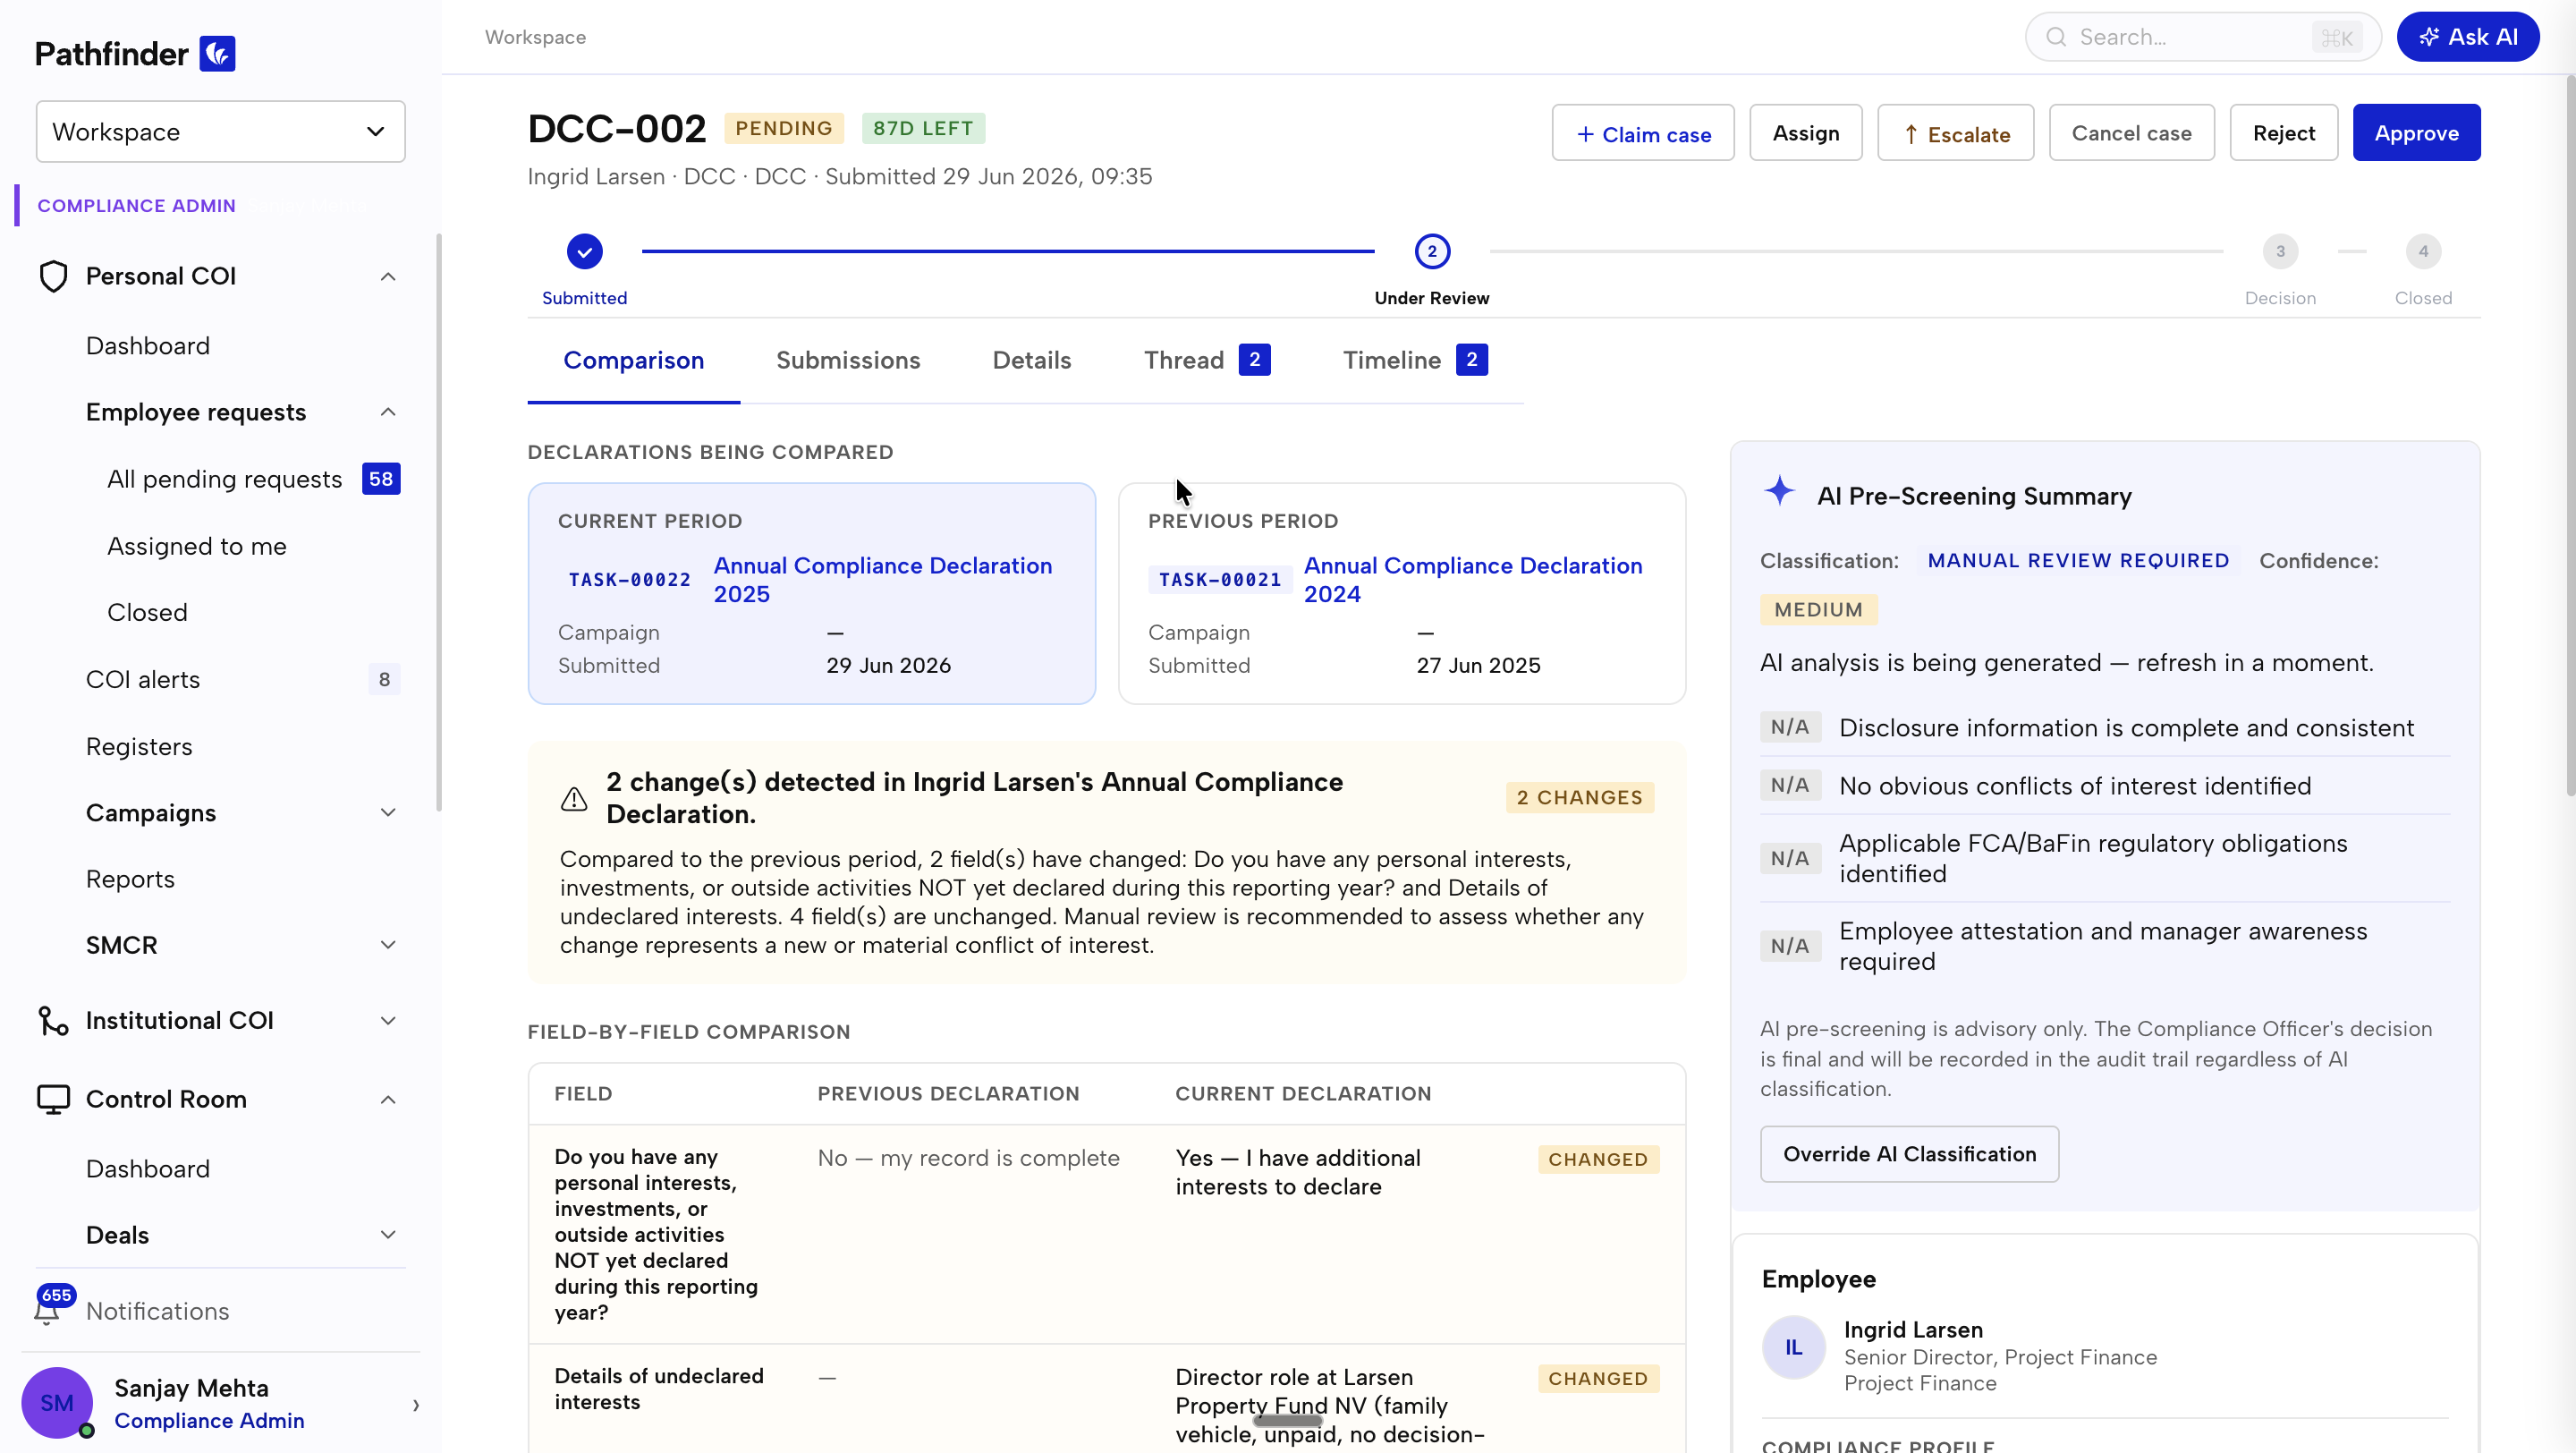Click Cancel case button
Screen dimensions: 2576x1453
tap(2132, 133)
